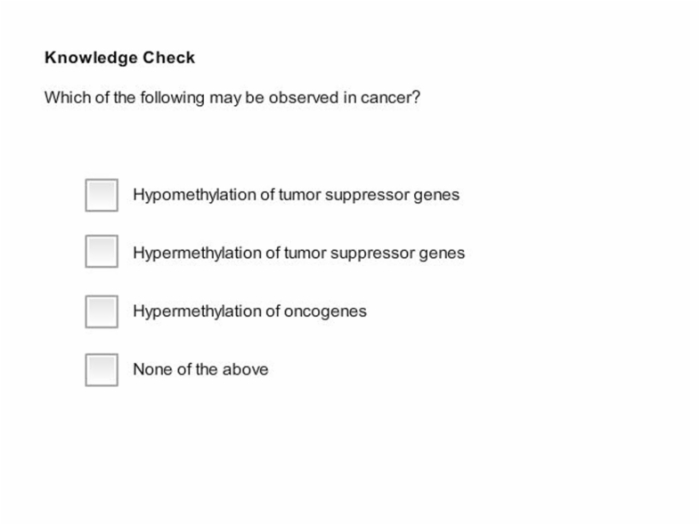Click the label text Hypomethylation of tumor suppressor genes
This screenshot has height=525, width=700.
(296, 195)
